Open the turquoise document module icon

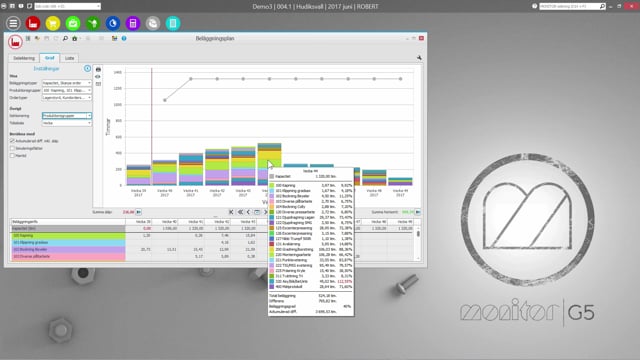click(x=173, y=23)
